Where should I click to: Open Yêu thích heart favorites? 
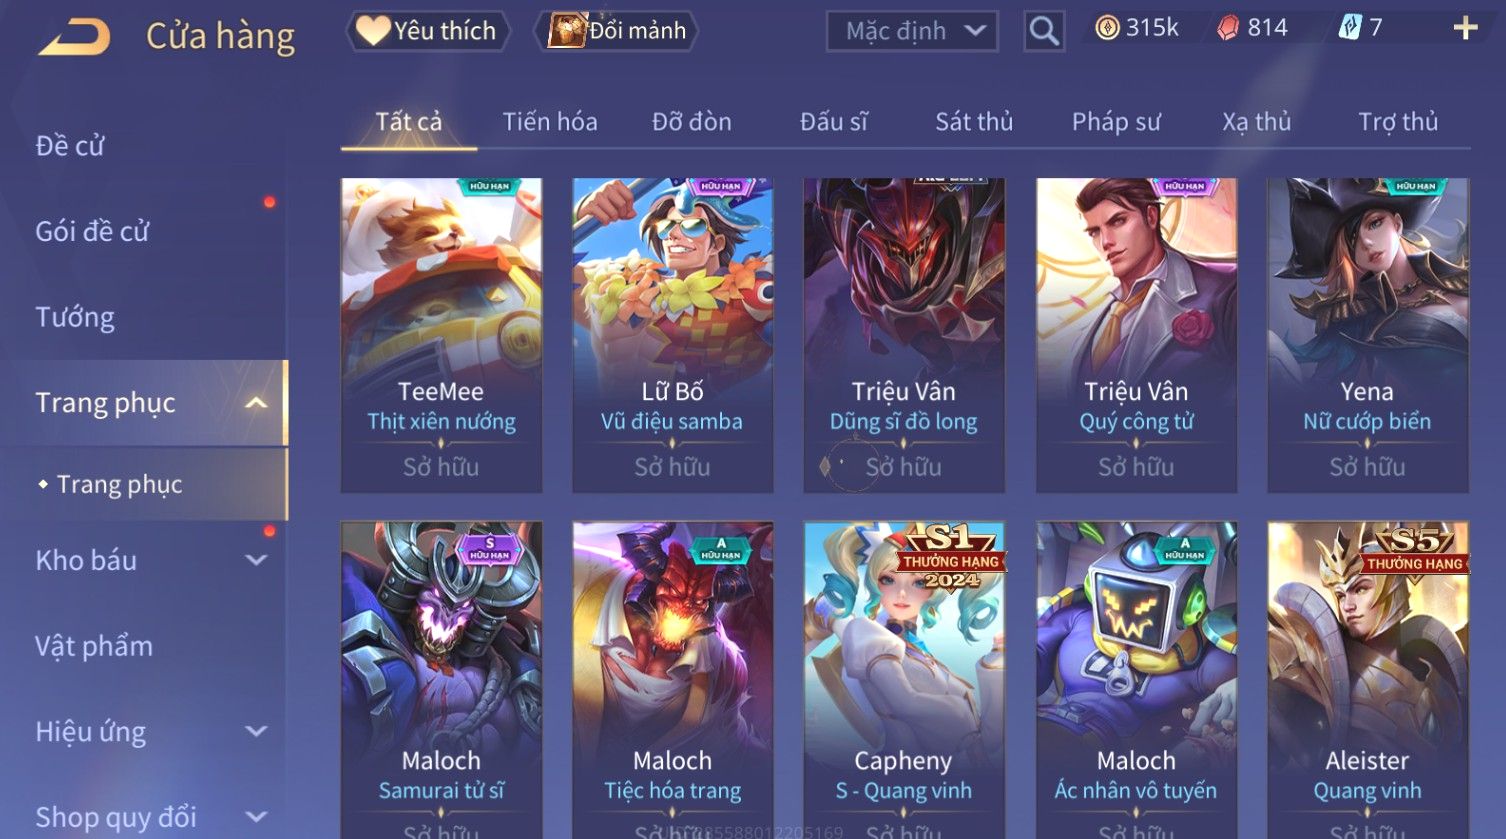427,31
